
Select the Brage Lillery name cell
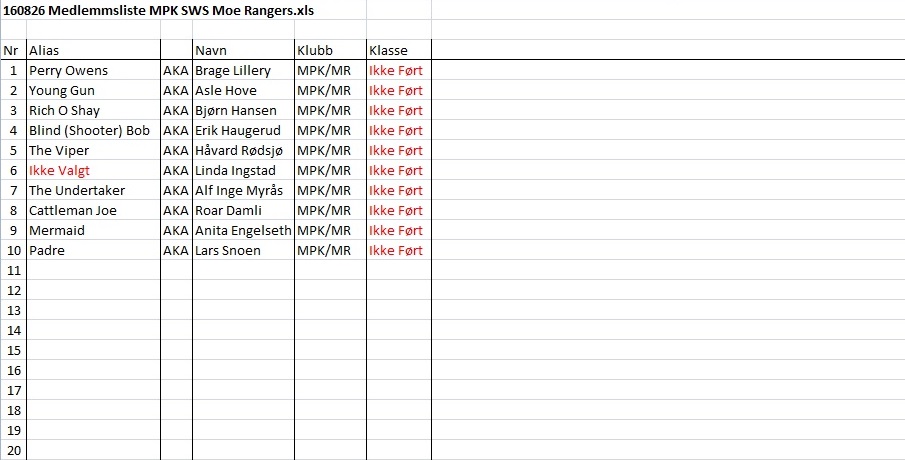click(x=244, y=70)
